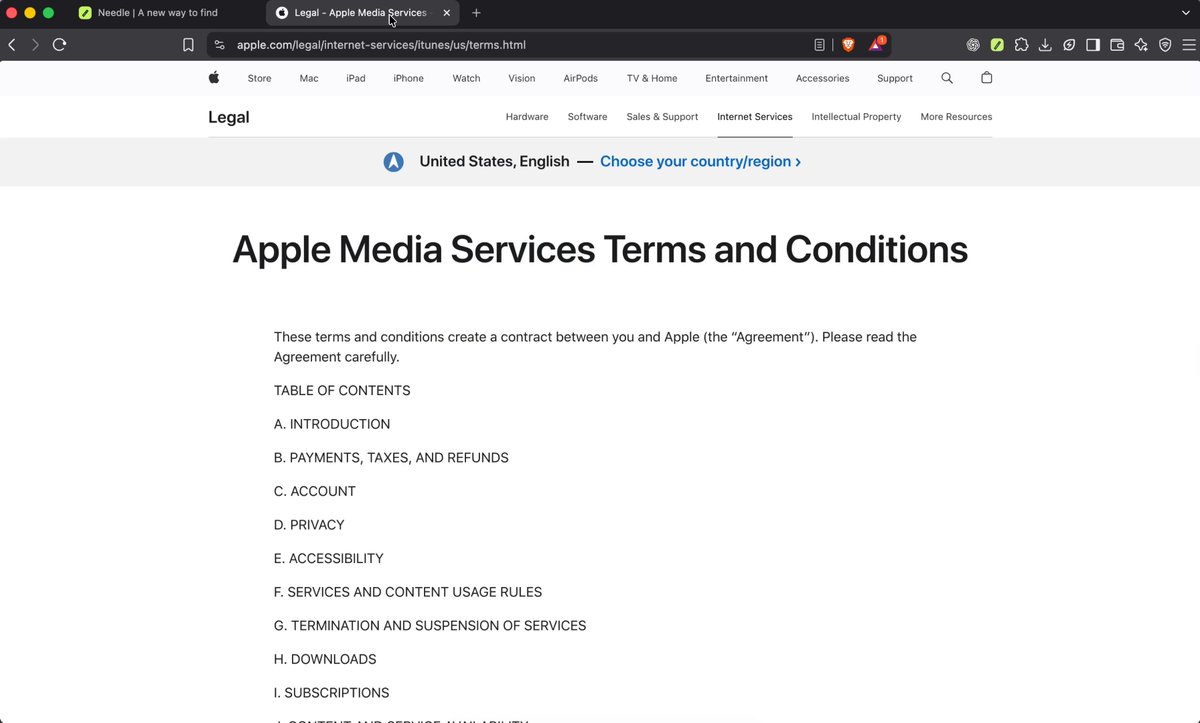1200x723 pixels.
Task: Go to Intellectual Property section
Action: tap(856, 117)
